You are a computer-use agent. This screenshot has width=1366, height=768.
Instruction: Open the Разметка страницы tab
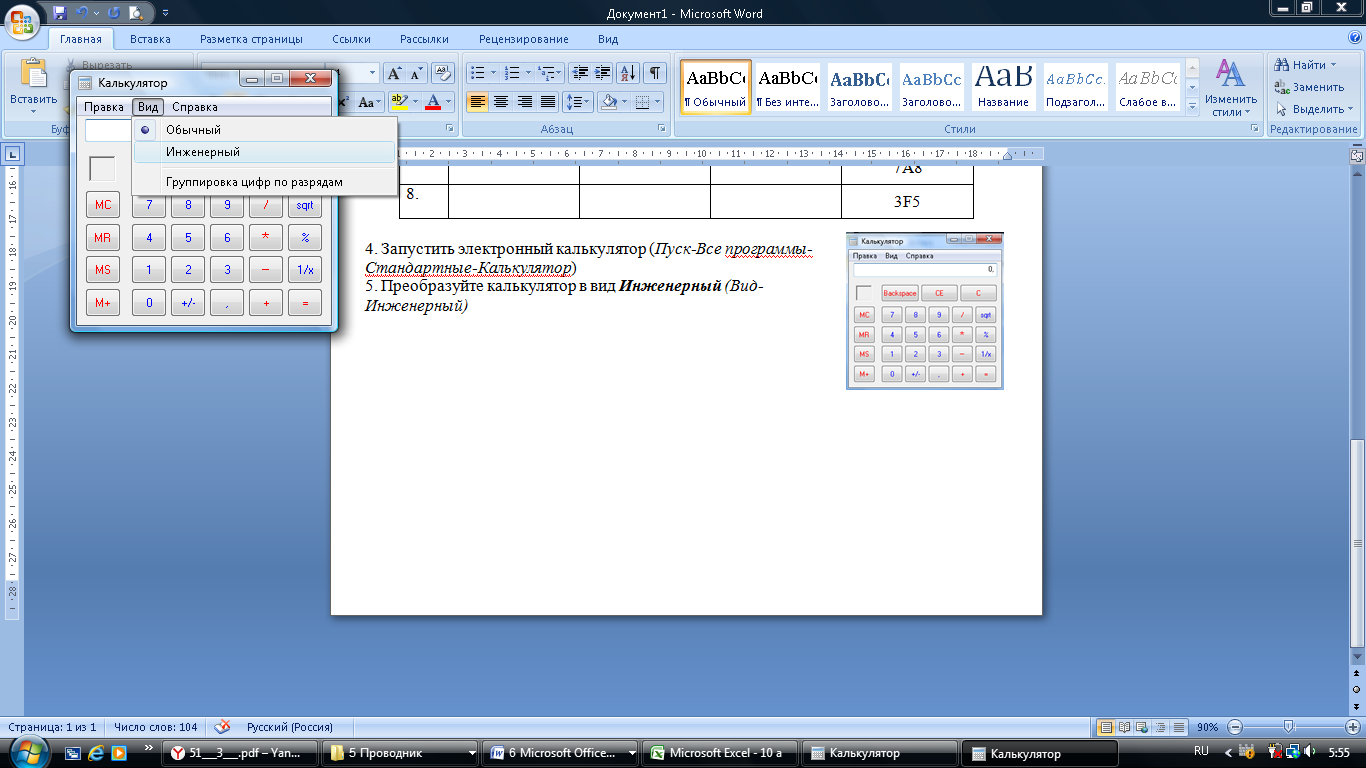point(251,39)
